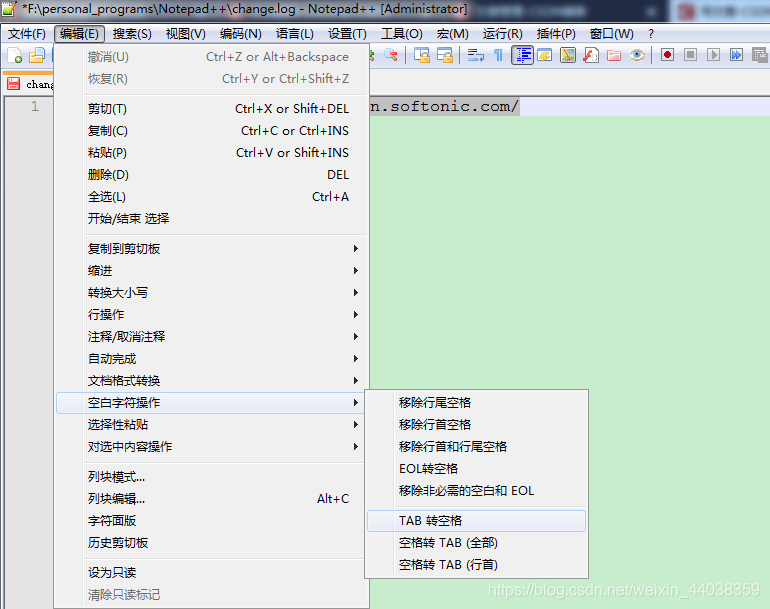Select 移除行首和行尾空格 in the submenu
The width and height of the screenshot is (770, 609).
(x=476, y=447)
